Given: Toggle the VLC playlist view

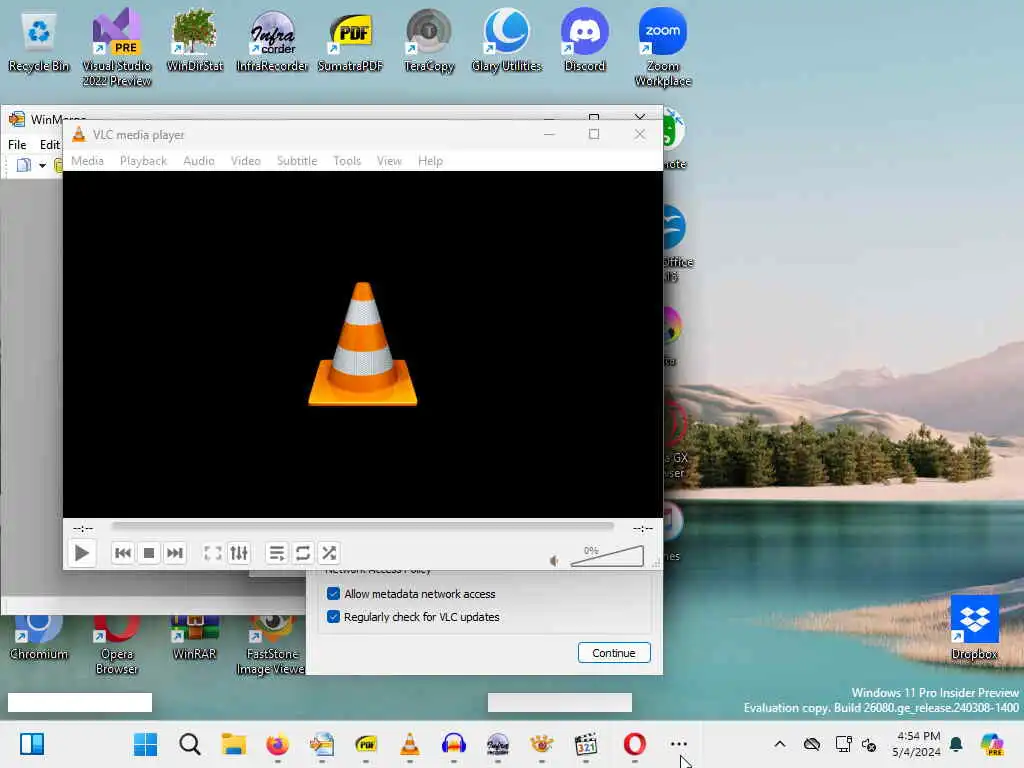Looking at the screenshot, I should coord(277,554).
